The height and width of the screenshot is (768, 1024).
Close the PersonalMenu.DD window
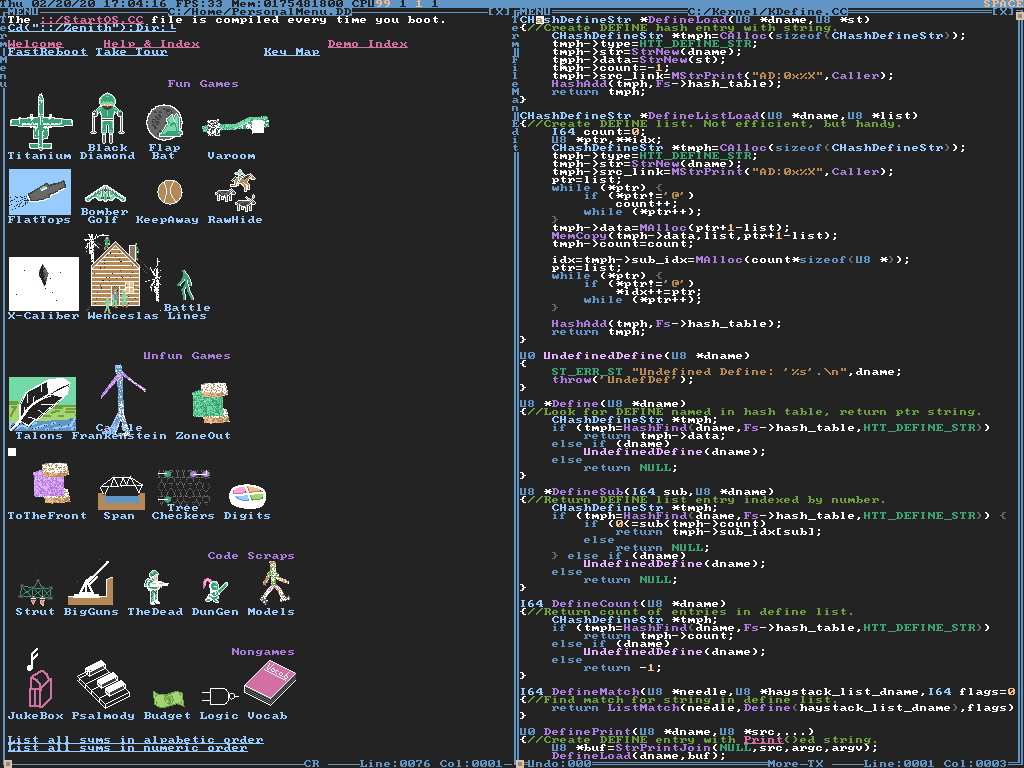[x=500, y=12]
